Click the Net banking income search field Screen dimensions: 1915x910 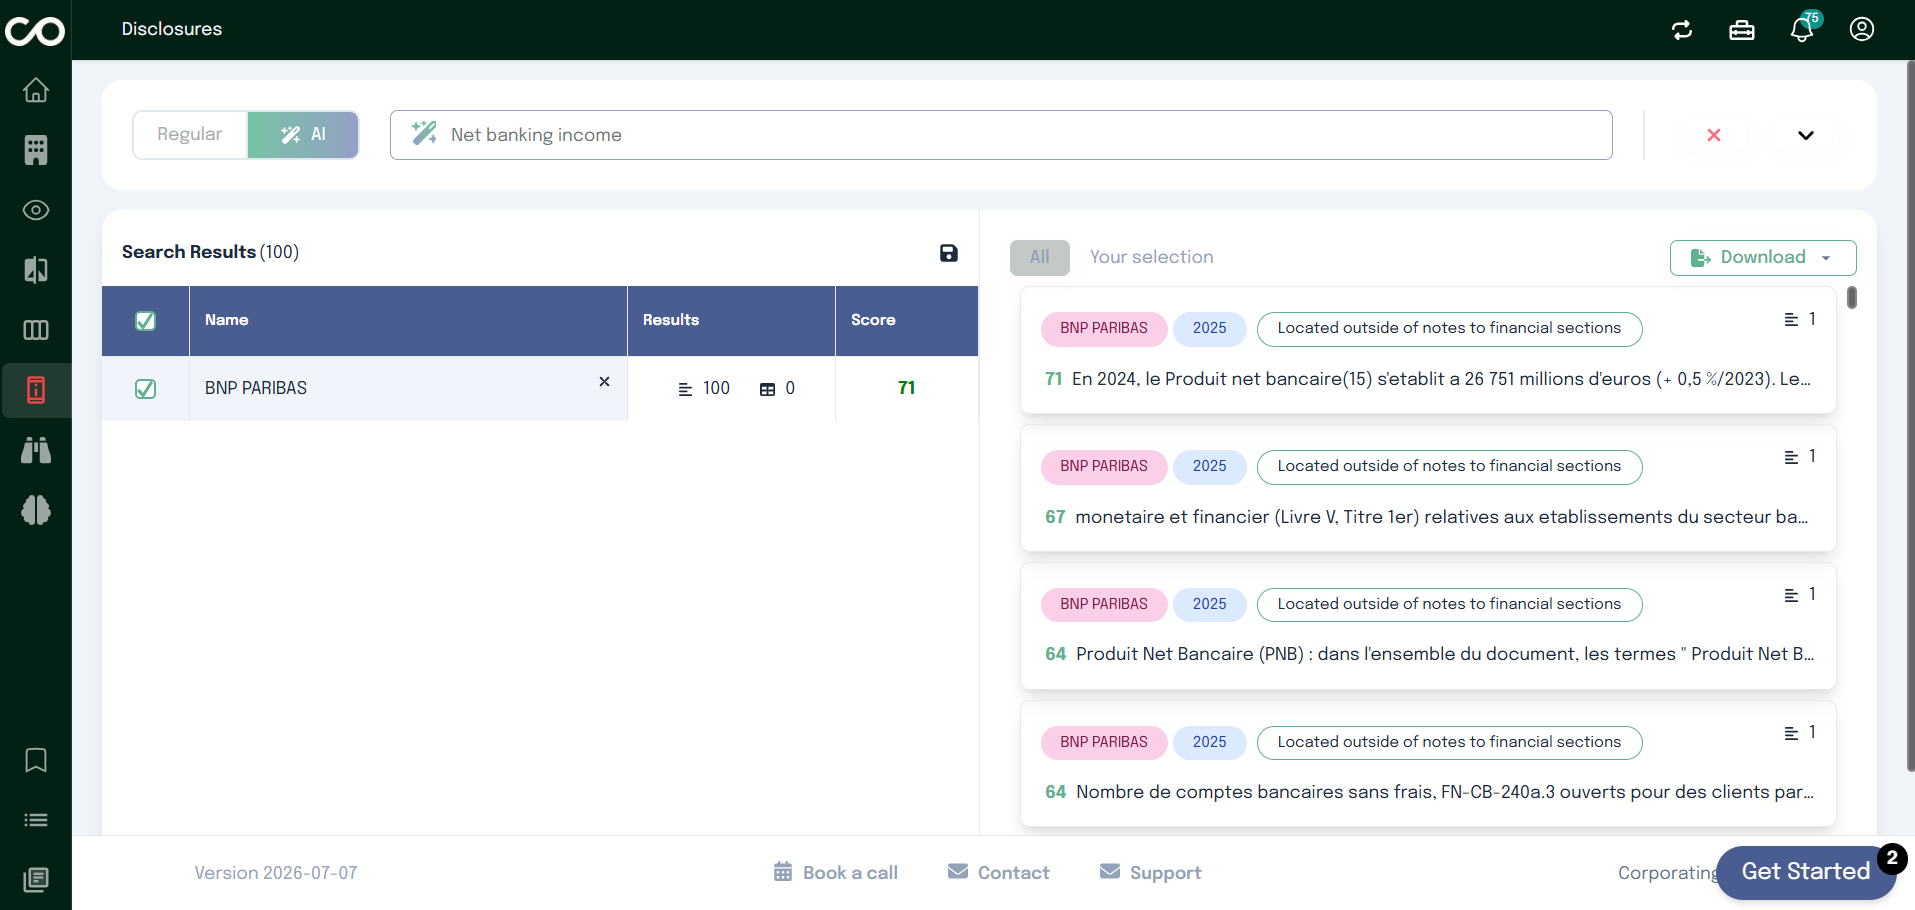coord(1001,135)
